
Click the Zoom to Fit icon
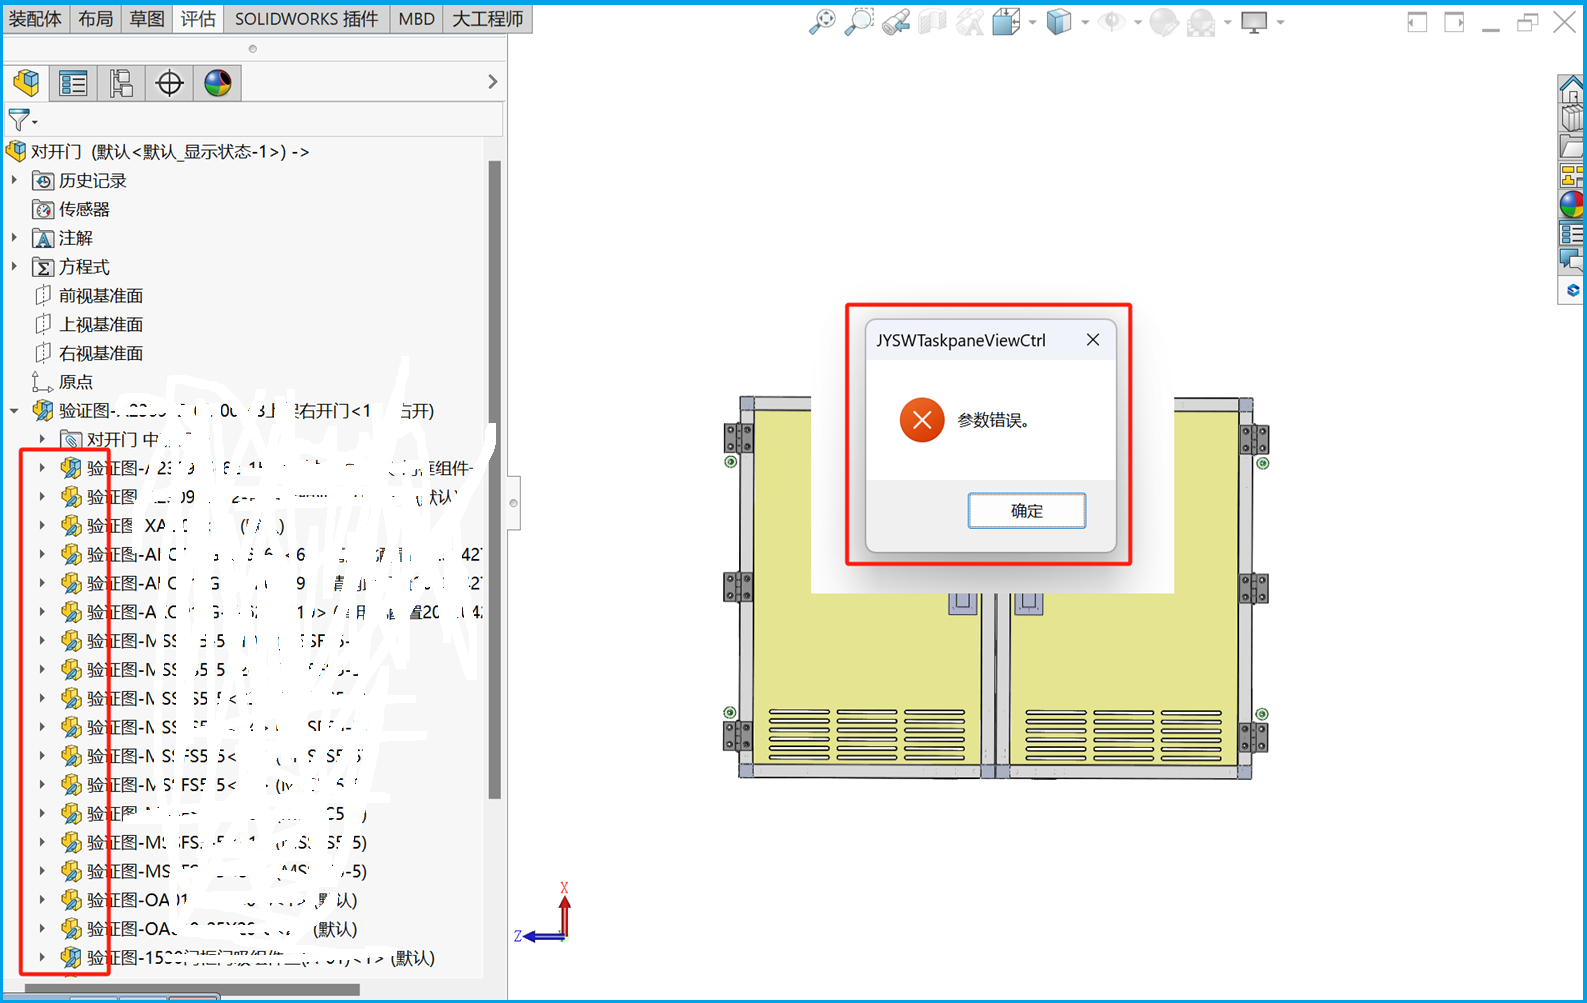(822, 22)
